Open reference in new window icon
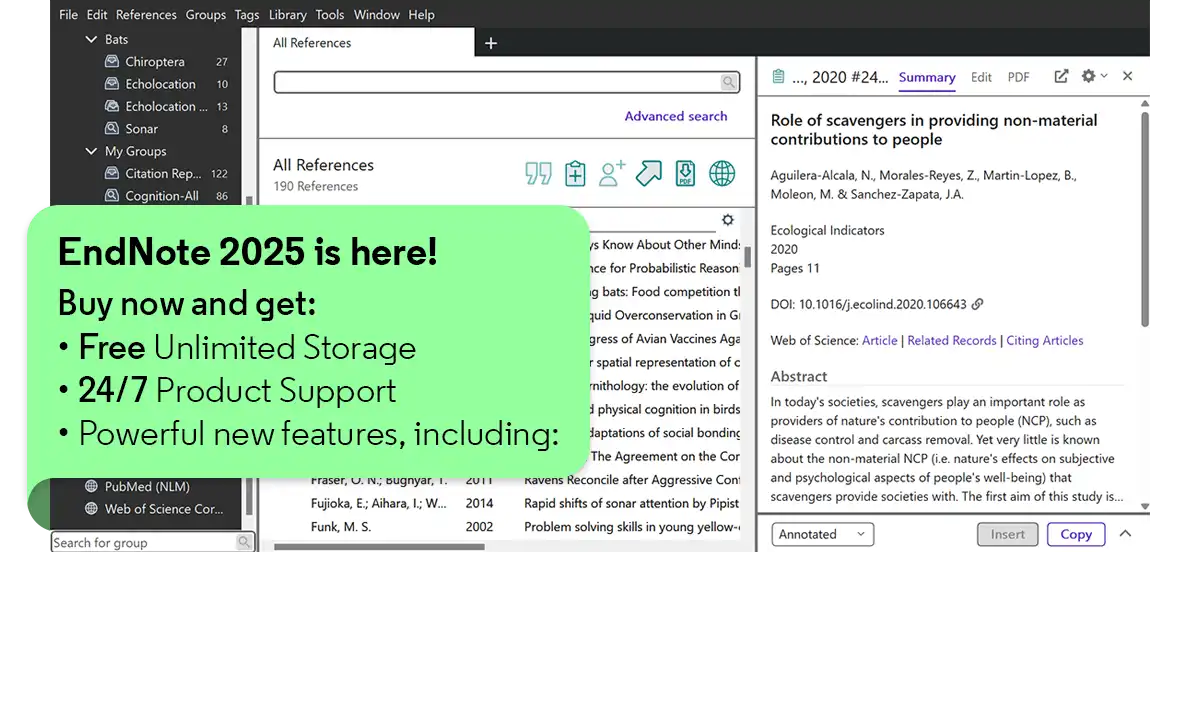This screenshot has height=720, width=1200. [1061, 76]
